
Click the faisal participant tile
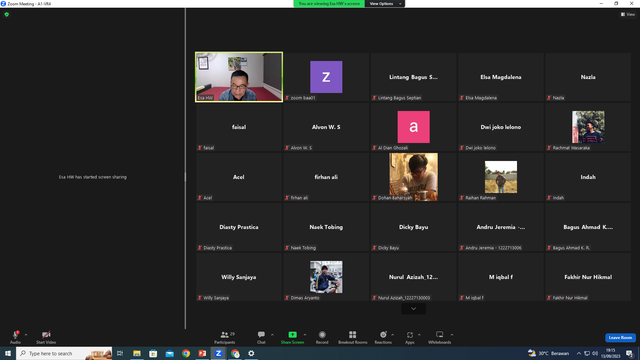(239, 127)
